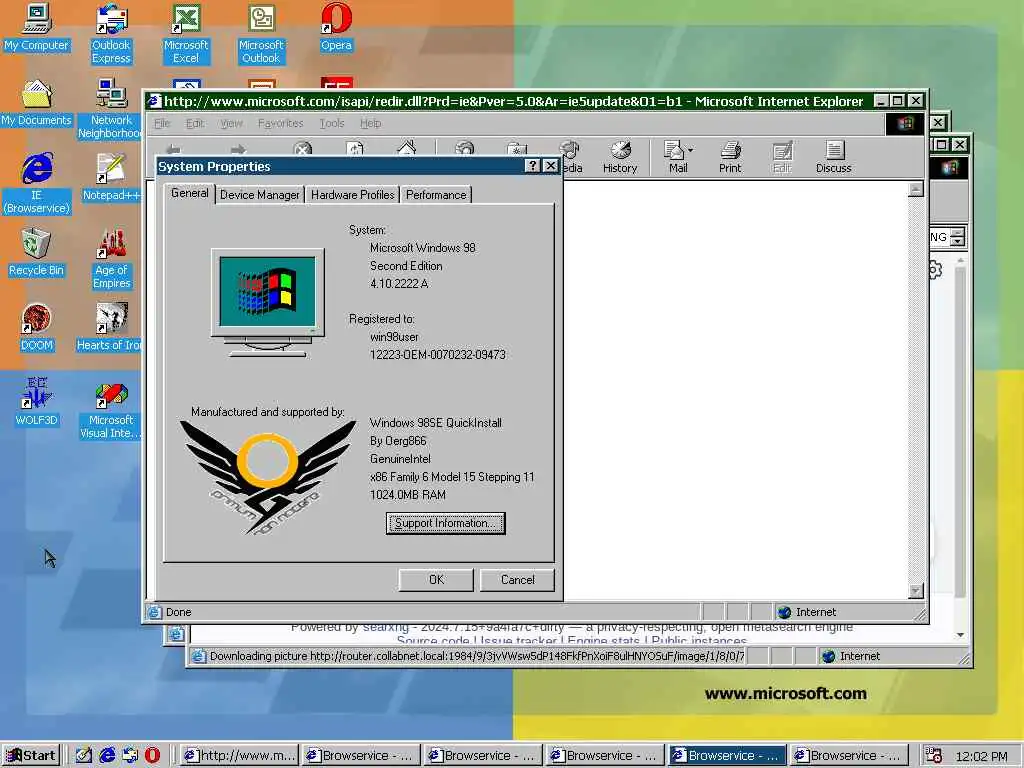Click the scroll down arrow in Internet Explorer

(x=916, y=590)
